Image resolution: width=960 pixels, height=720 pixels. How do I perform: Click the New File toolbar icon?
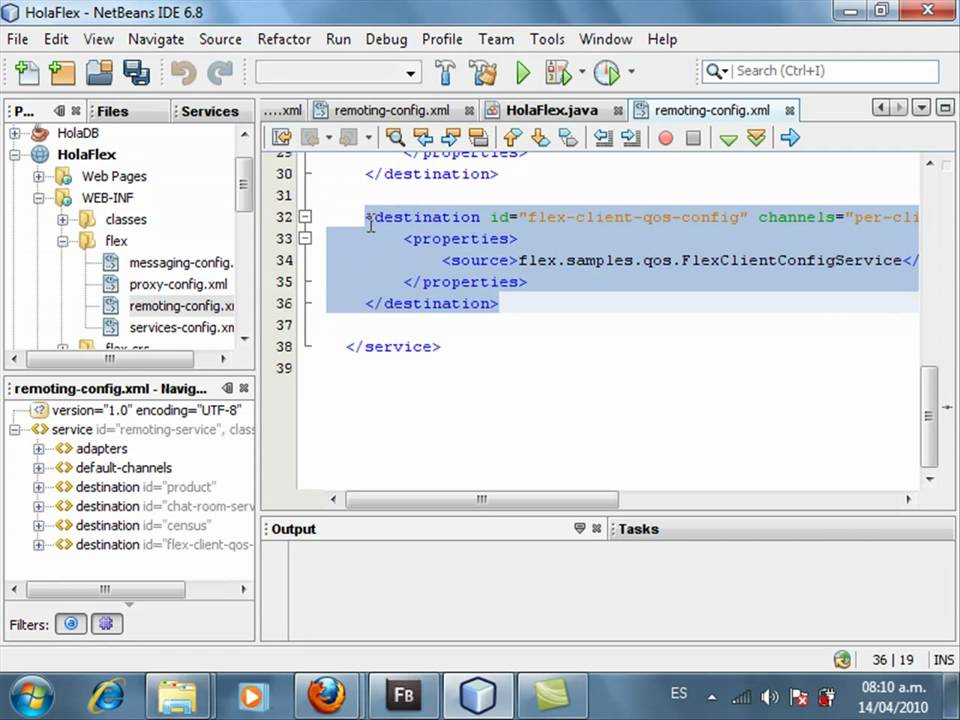tap(26, 72)
